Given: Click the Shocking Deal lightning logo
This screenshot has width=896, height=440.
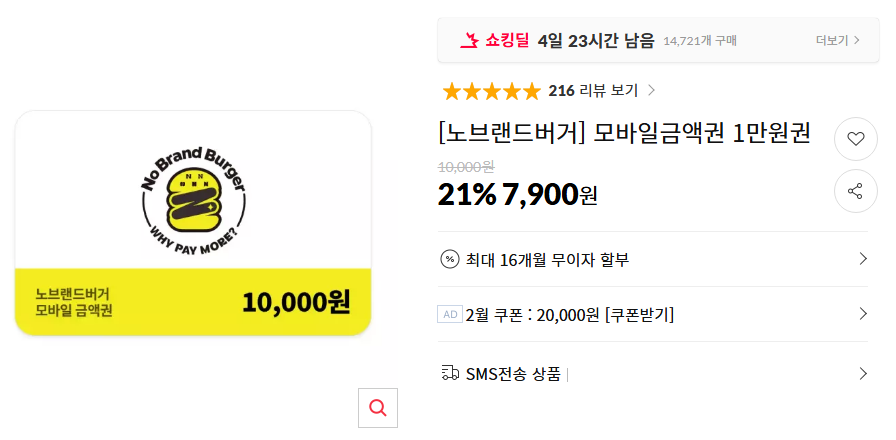Looking at the screenshot, I should click(x=469, y=40).
